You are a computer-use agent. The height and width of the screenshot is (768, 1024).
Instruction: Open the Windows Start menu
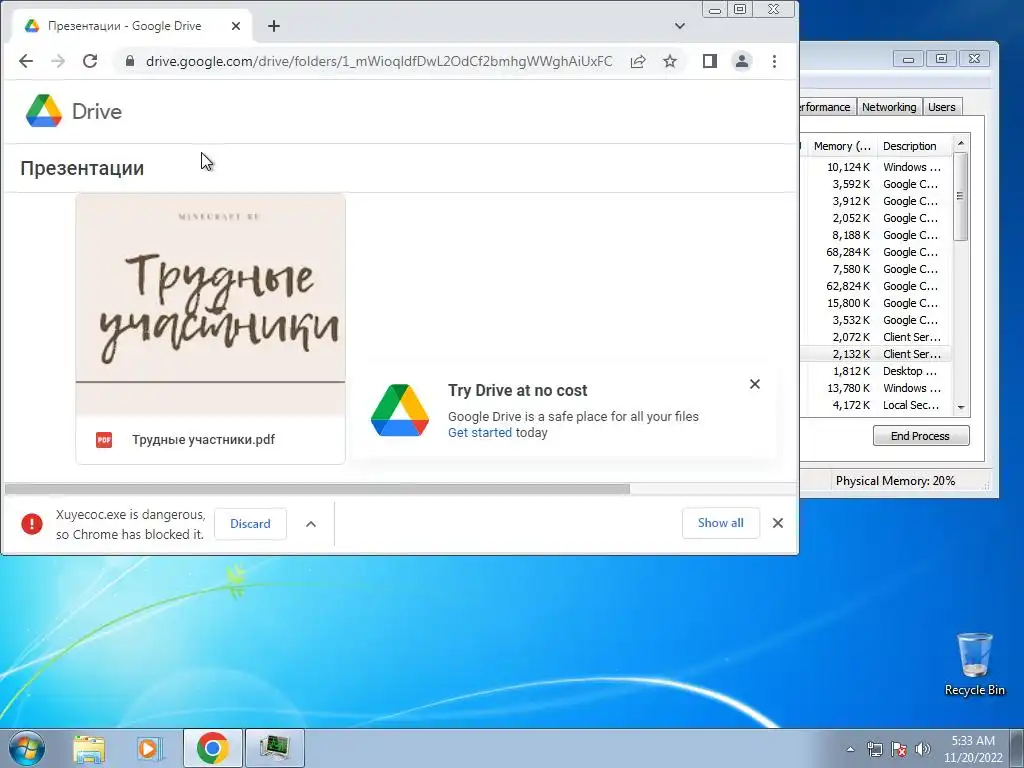tap(27, 748)
